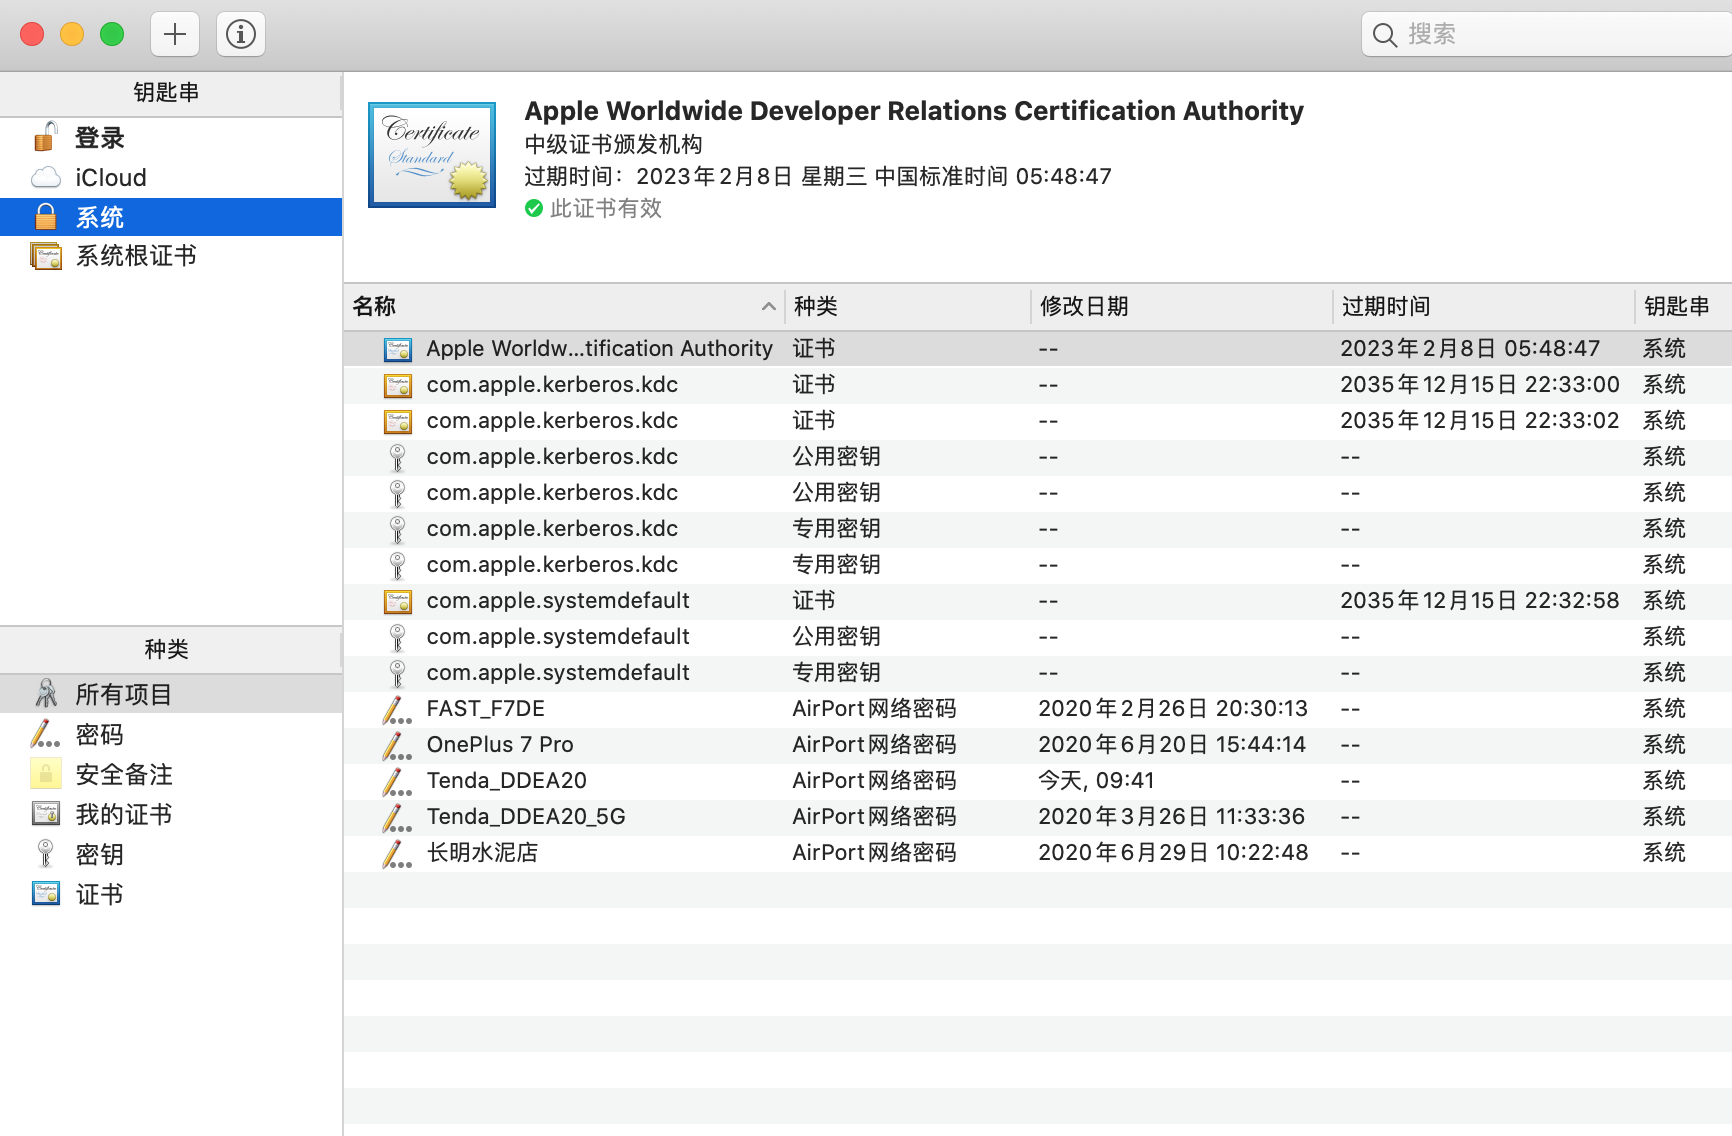This screenshot has width=1732, height=1136.
Task: Click the expiry date 2023年2月8日 05:48:47 in the list
Action: tap(1470, 349)
